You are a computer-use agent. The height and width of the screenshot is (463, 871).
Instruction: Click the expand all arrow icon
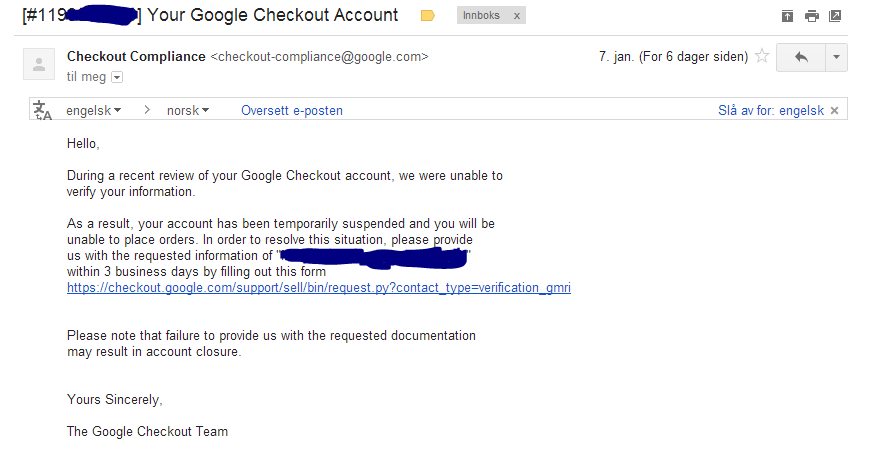[787, 16]
